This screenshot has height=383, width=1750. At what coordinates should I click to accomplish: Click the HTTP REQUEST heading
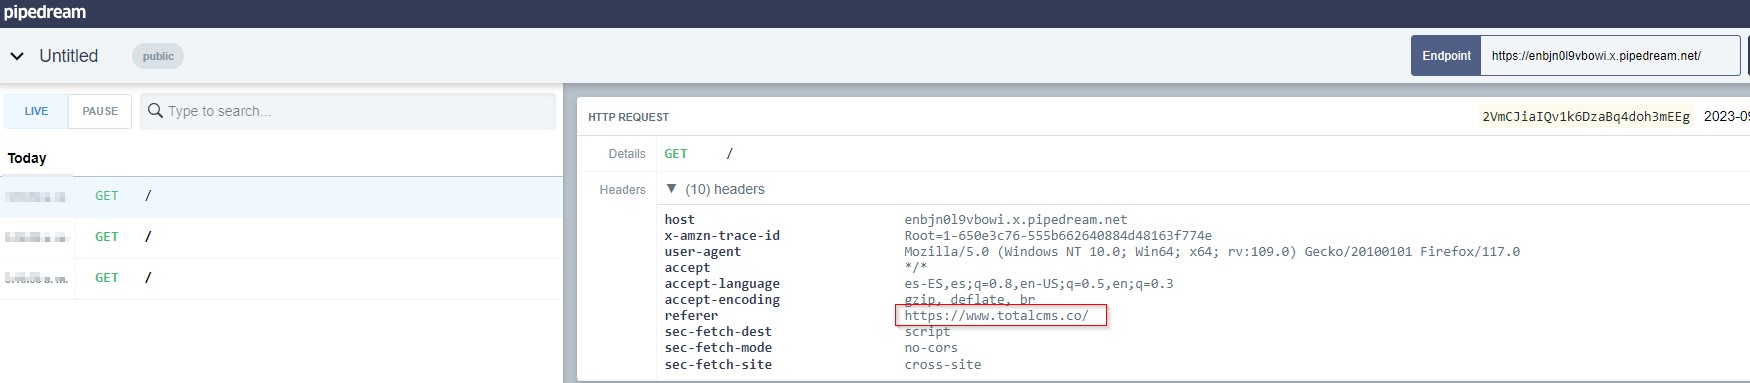pyautogui.click(x=628, y=117)
